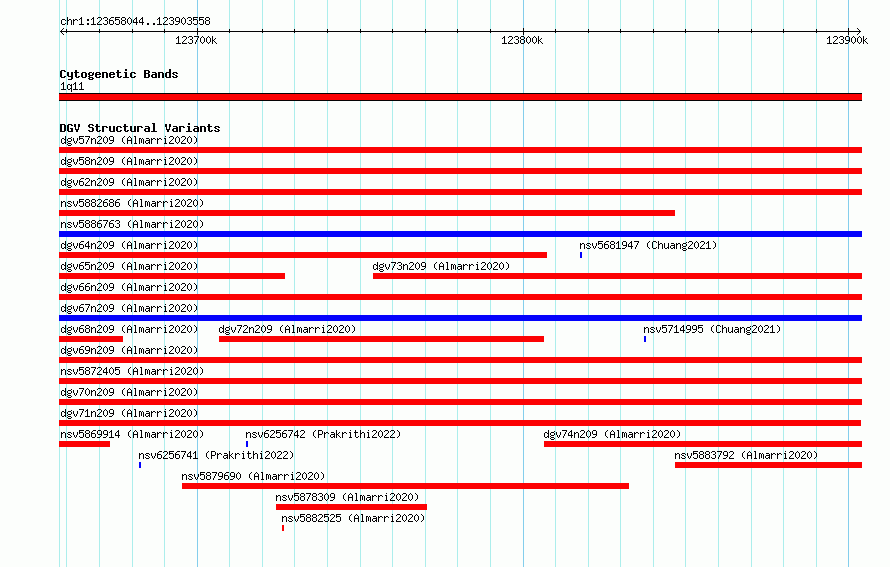Click the nsv6256741 (Prakrithi2022) label
Image resolution: width=890 pixels, height=567 pixels.
(216, 455)
